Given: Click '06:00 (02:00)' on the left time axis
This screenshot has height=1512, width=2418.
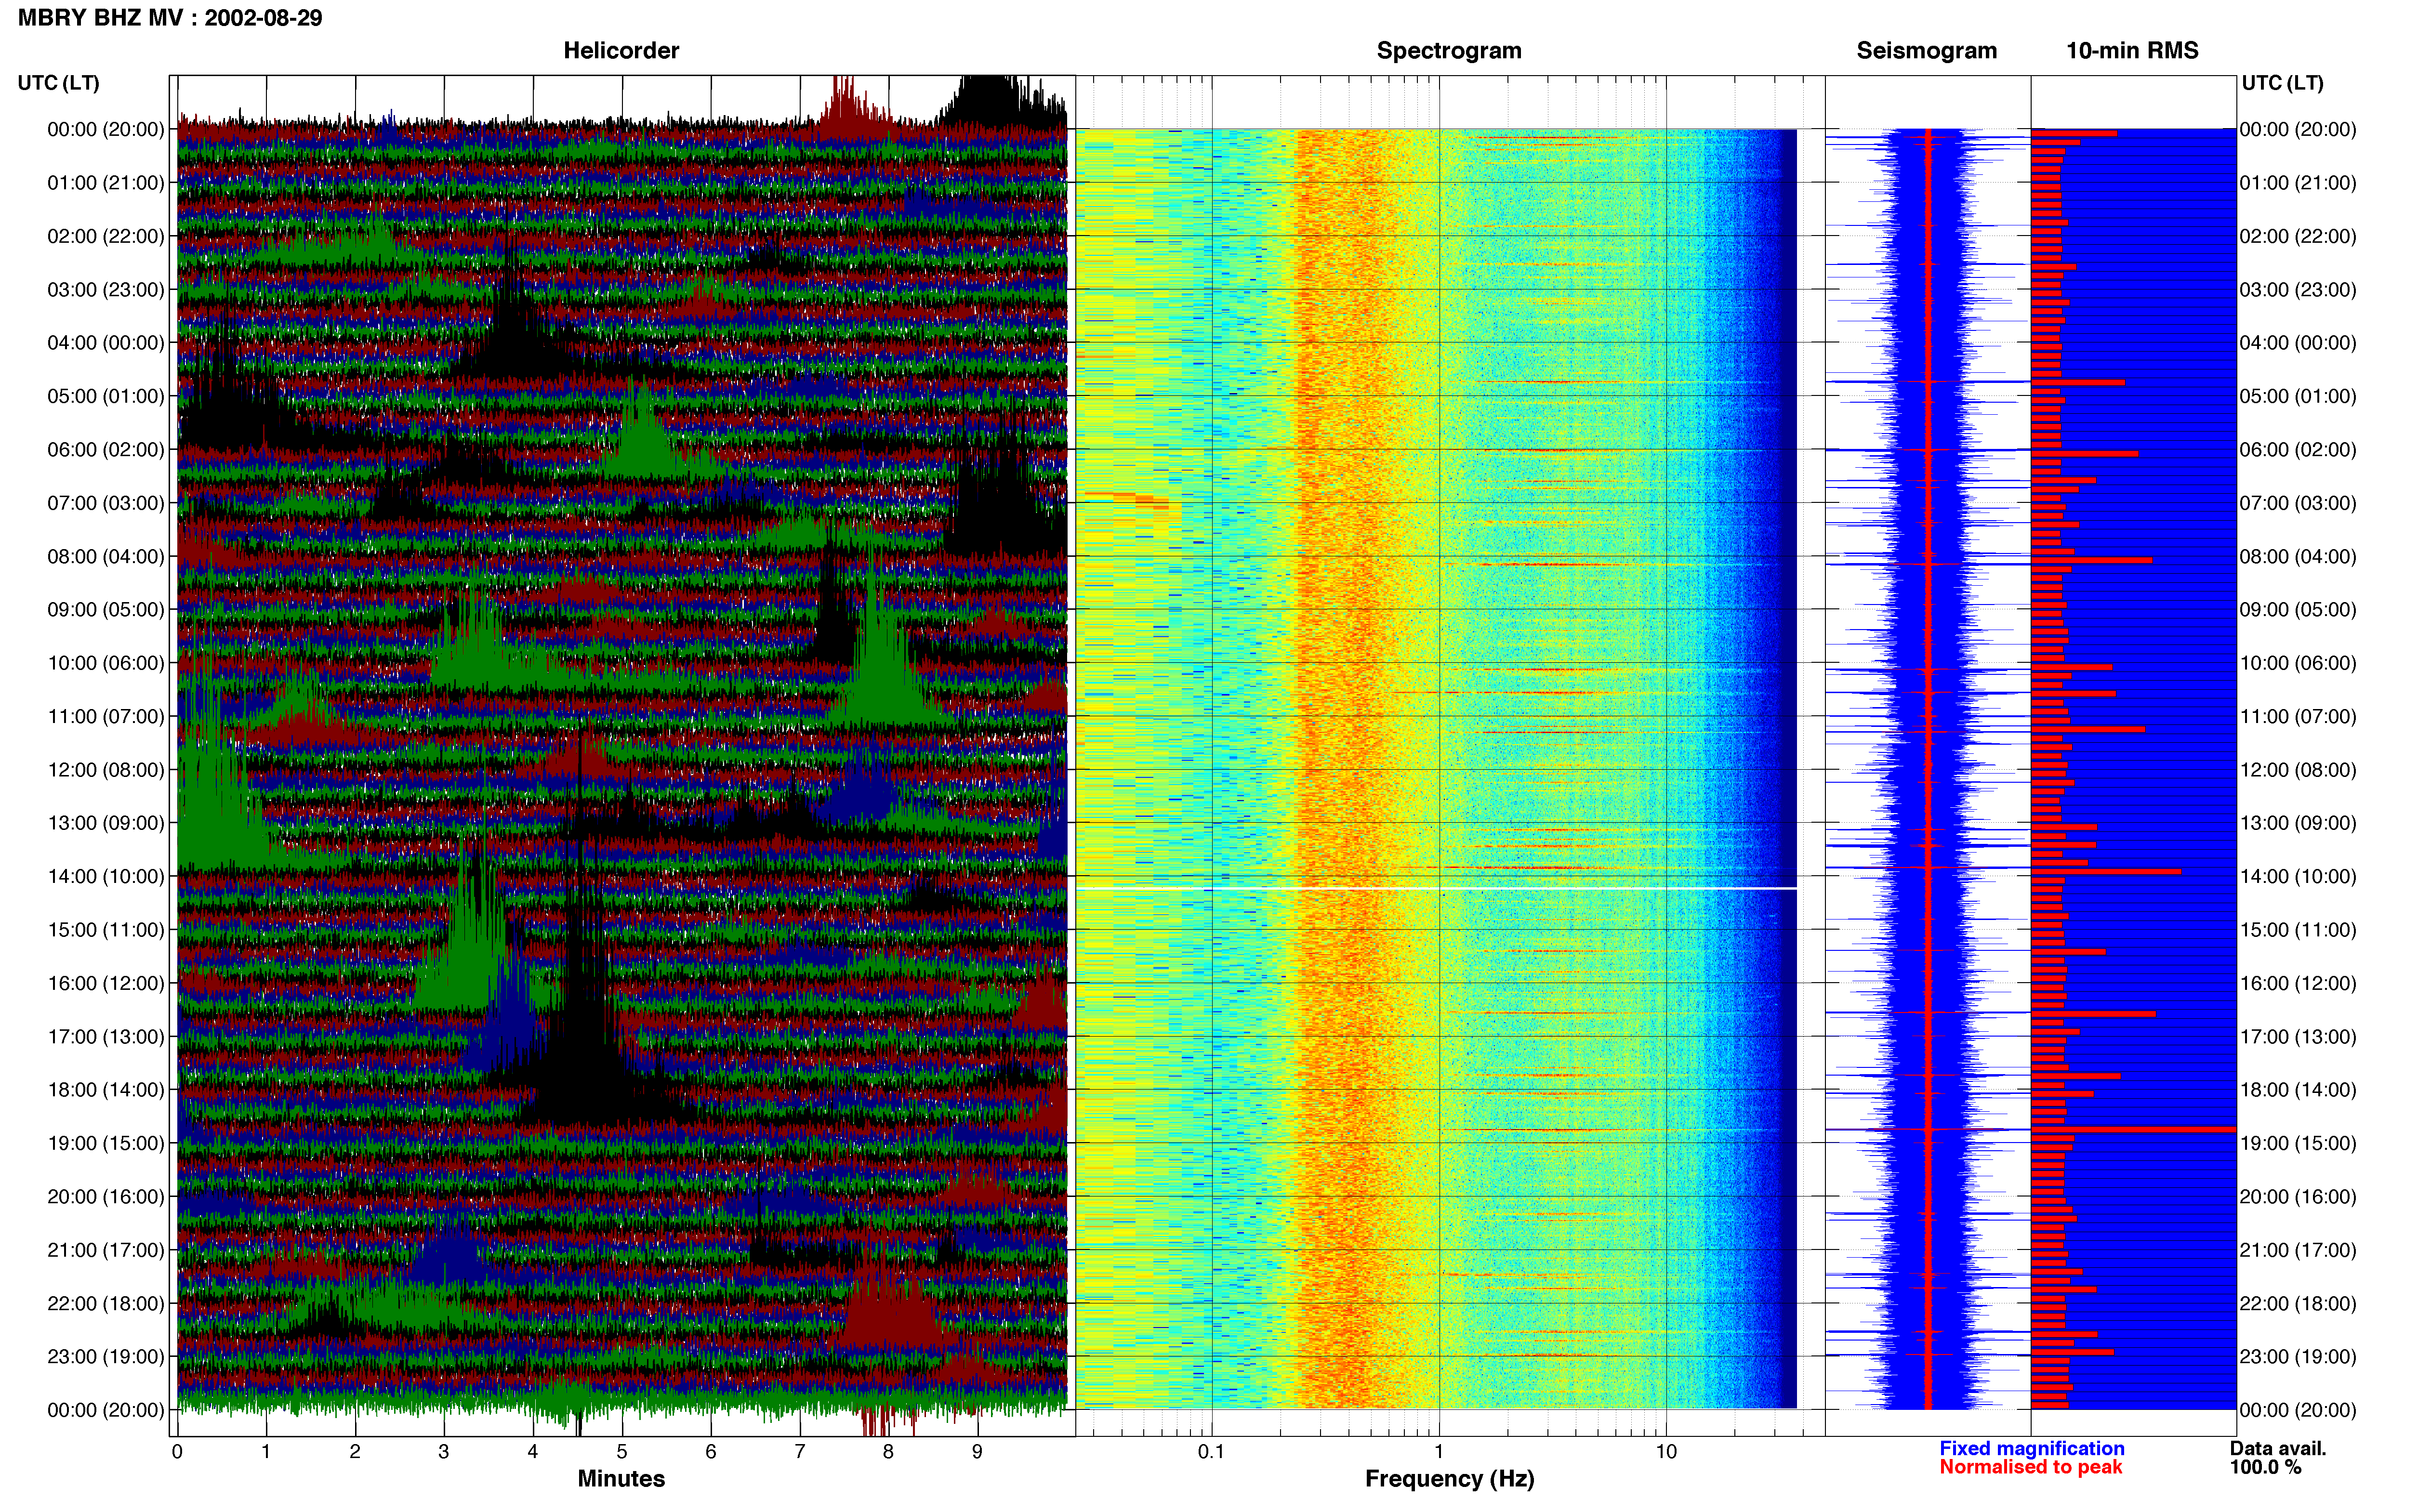Looking at the screenshot, I should point(106,450).
